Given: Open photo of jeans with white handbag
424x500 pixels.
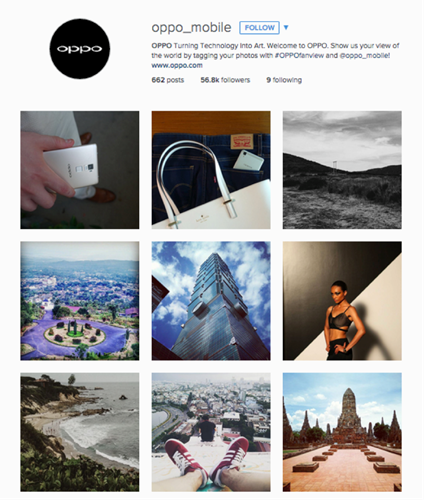Looking at the screenshot, I should [x=211, y=170].
